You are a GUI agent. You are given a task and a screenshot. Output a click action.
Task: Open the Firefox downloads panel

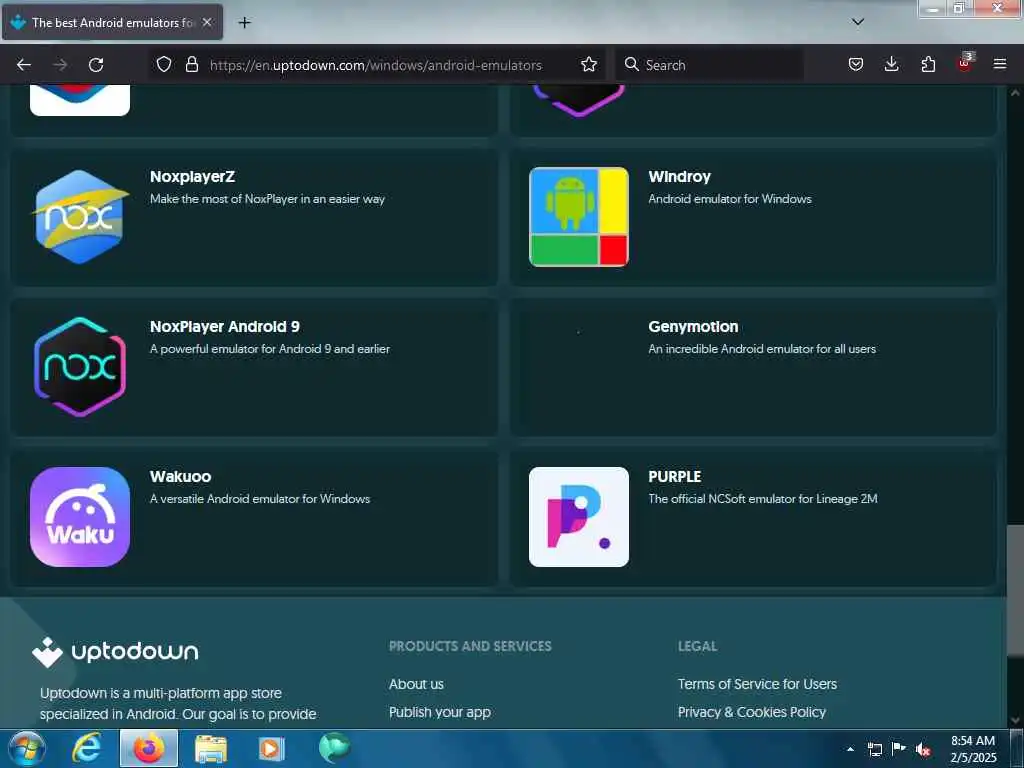tap(891, 65)
